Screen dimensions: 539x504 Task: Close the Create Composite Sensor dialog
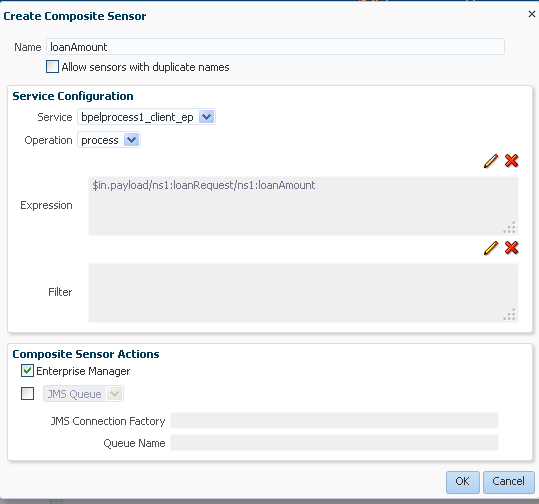[531, 14]
